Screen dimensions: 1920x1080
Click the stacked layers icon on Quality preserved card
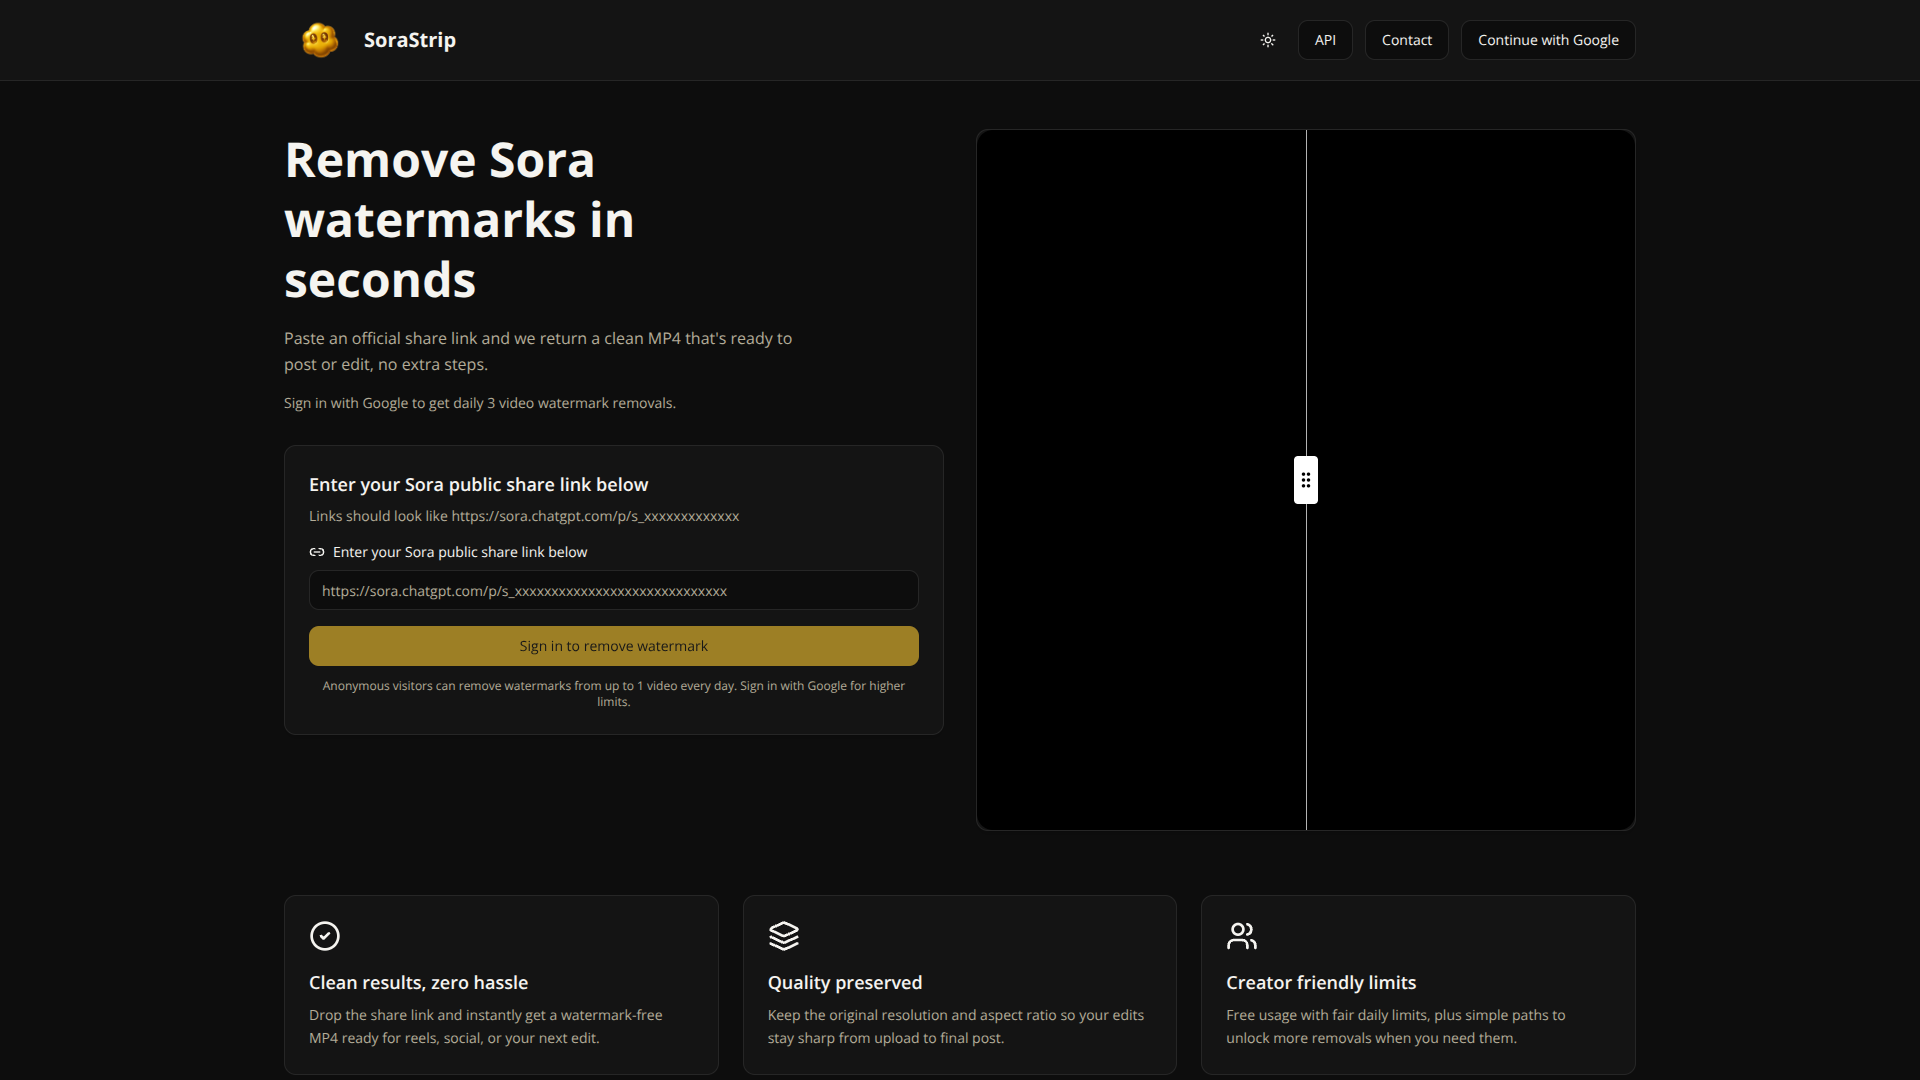784,936
